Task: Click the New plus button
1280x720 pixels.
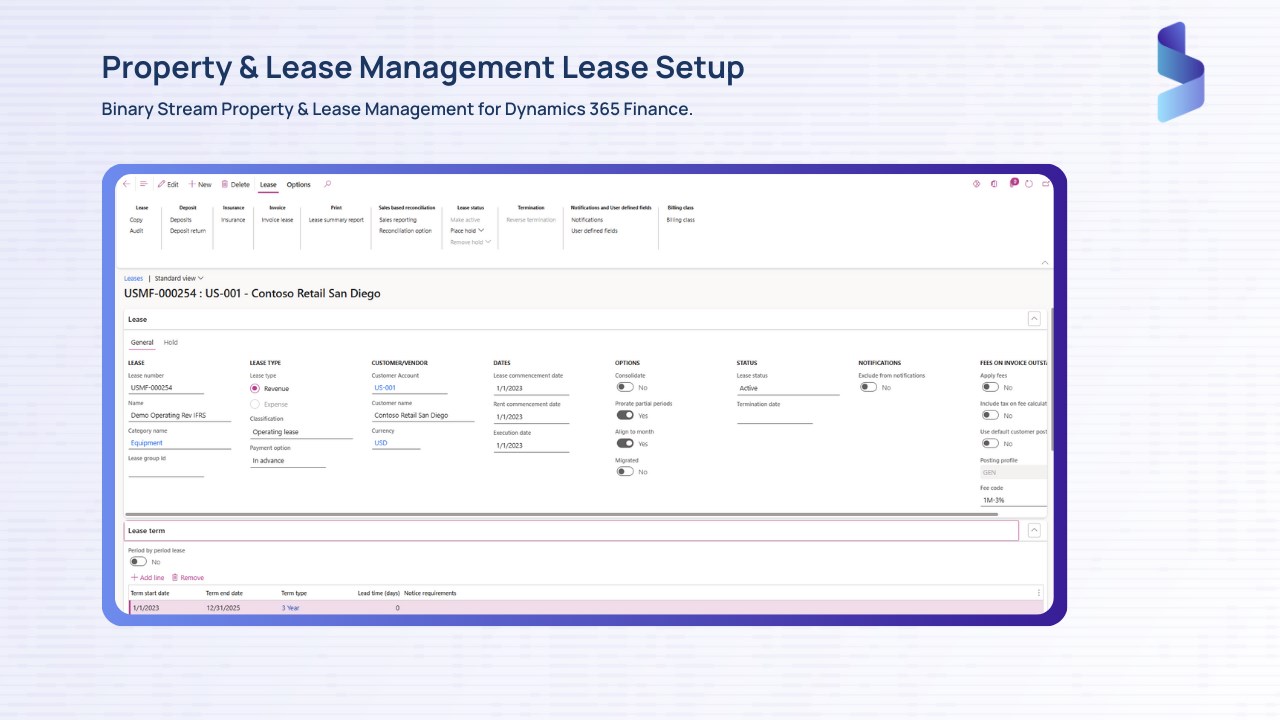Action: [x=200, y=184]
